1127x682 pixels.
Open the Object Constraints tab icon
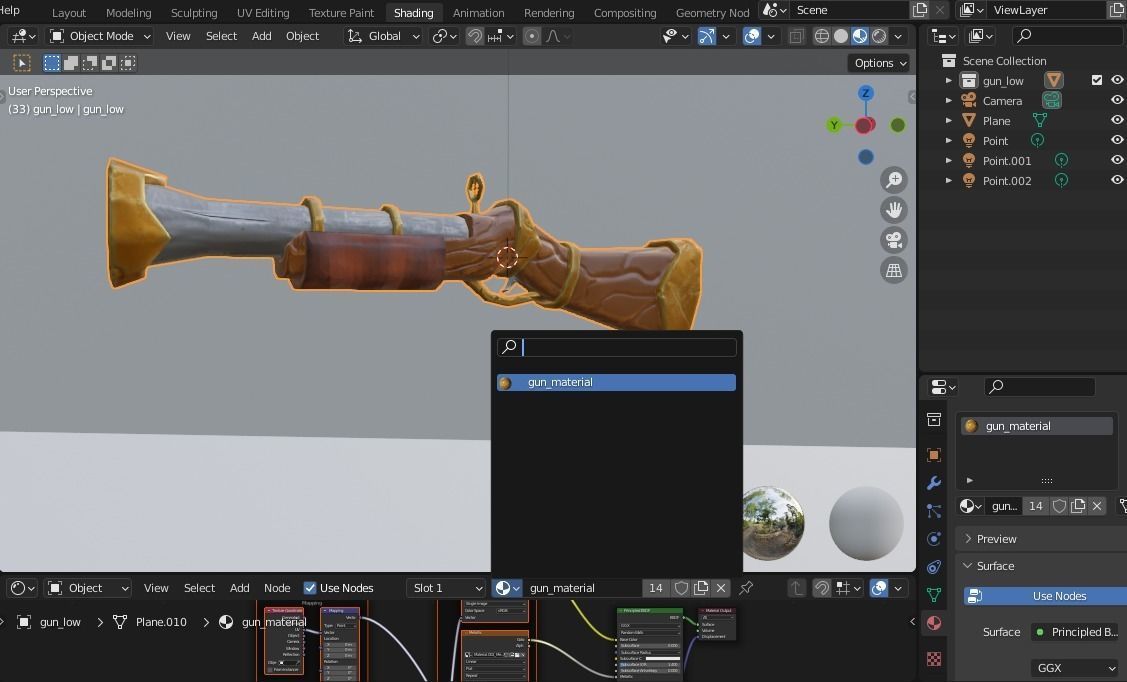point(934,567)
